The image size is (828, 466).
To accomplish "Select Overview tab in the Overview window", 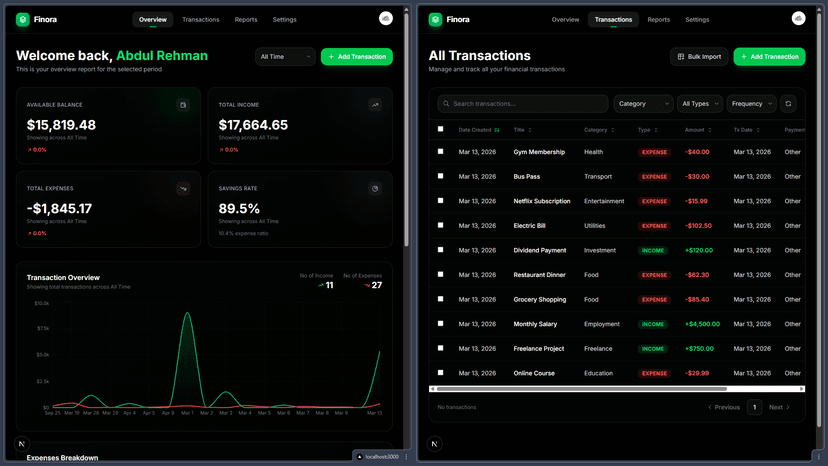I will pyautogui.click(x=153, y=20).
